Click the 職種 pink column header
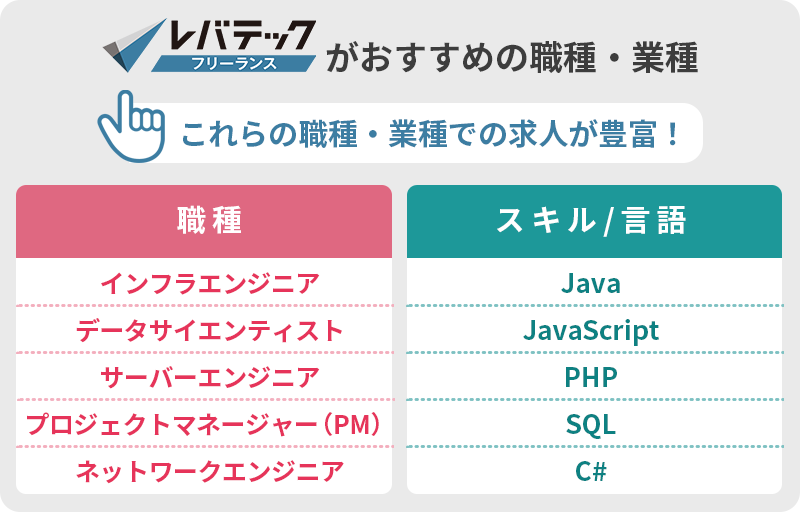 coord(204,221)
